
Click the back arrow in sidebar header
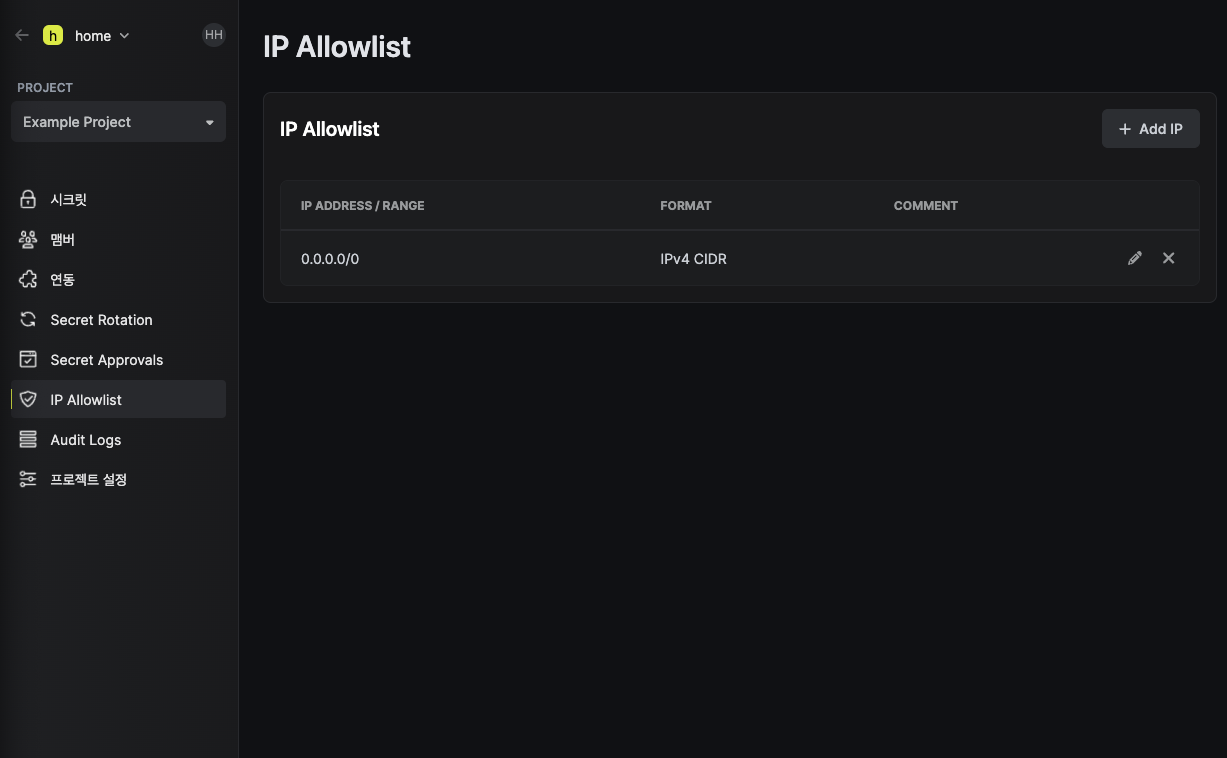pyautogui.click(x=22, y=35)
